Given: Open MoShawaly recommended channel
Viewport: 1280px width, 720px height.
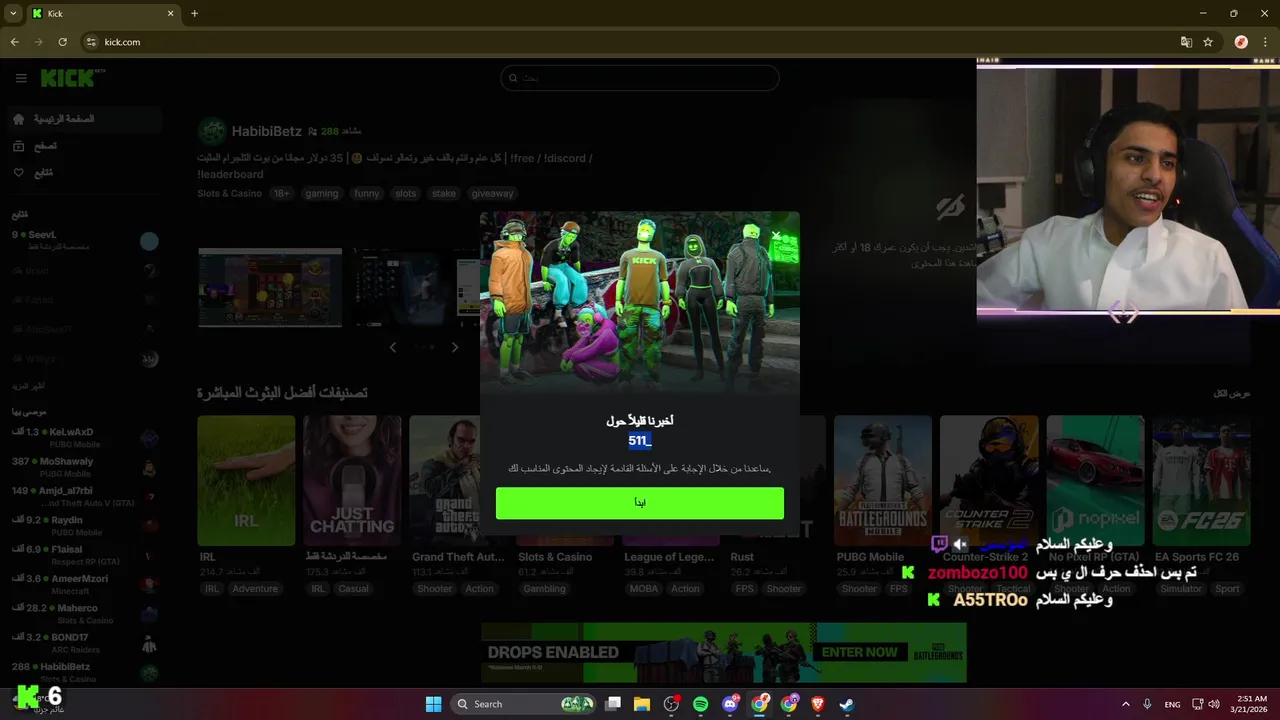Looking at the screenshot, I should [84, 467].
